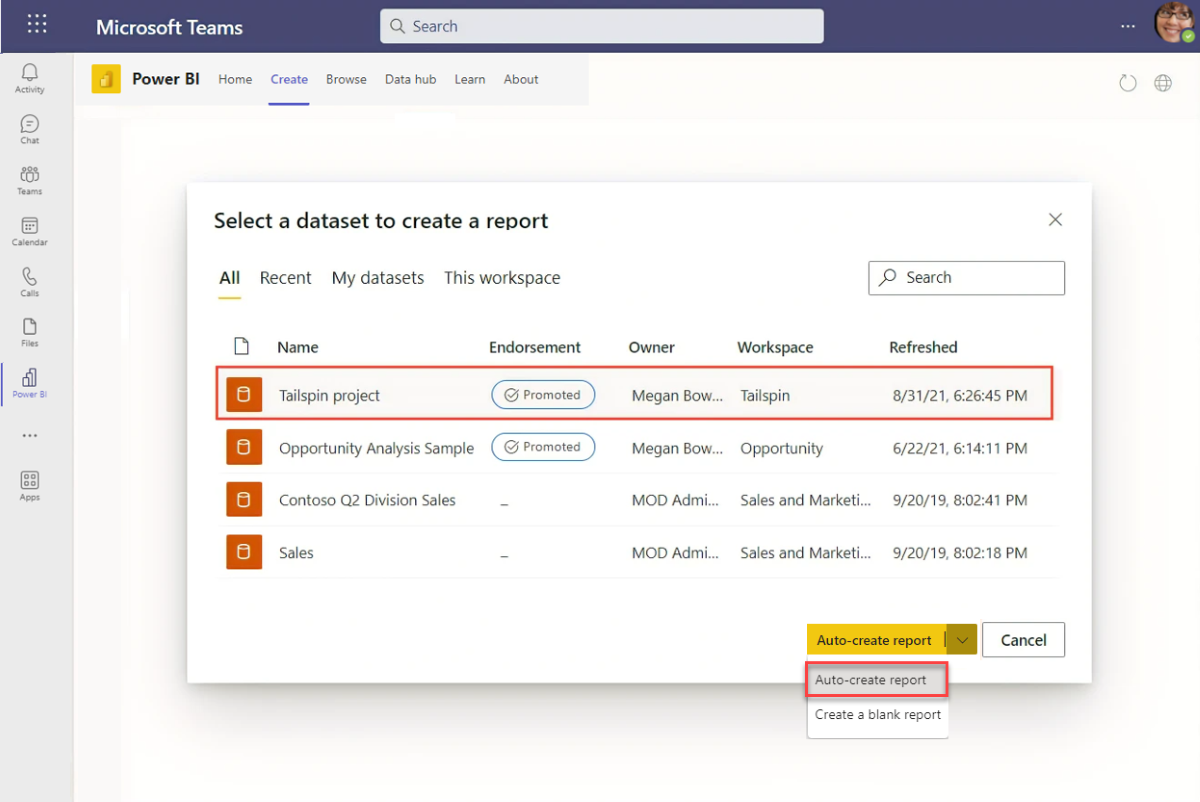
Task: Click the Power BI logo icon
Action: click(106, 79)
